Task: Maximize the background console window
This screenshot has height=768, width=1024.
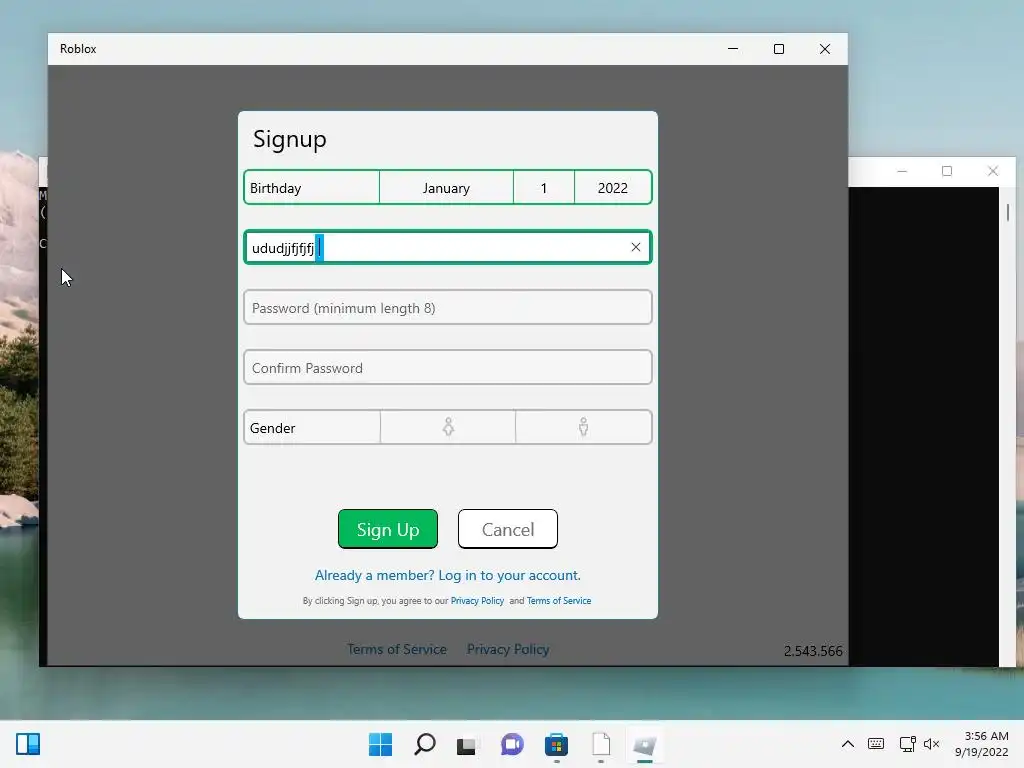Action: point(947,171)
